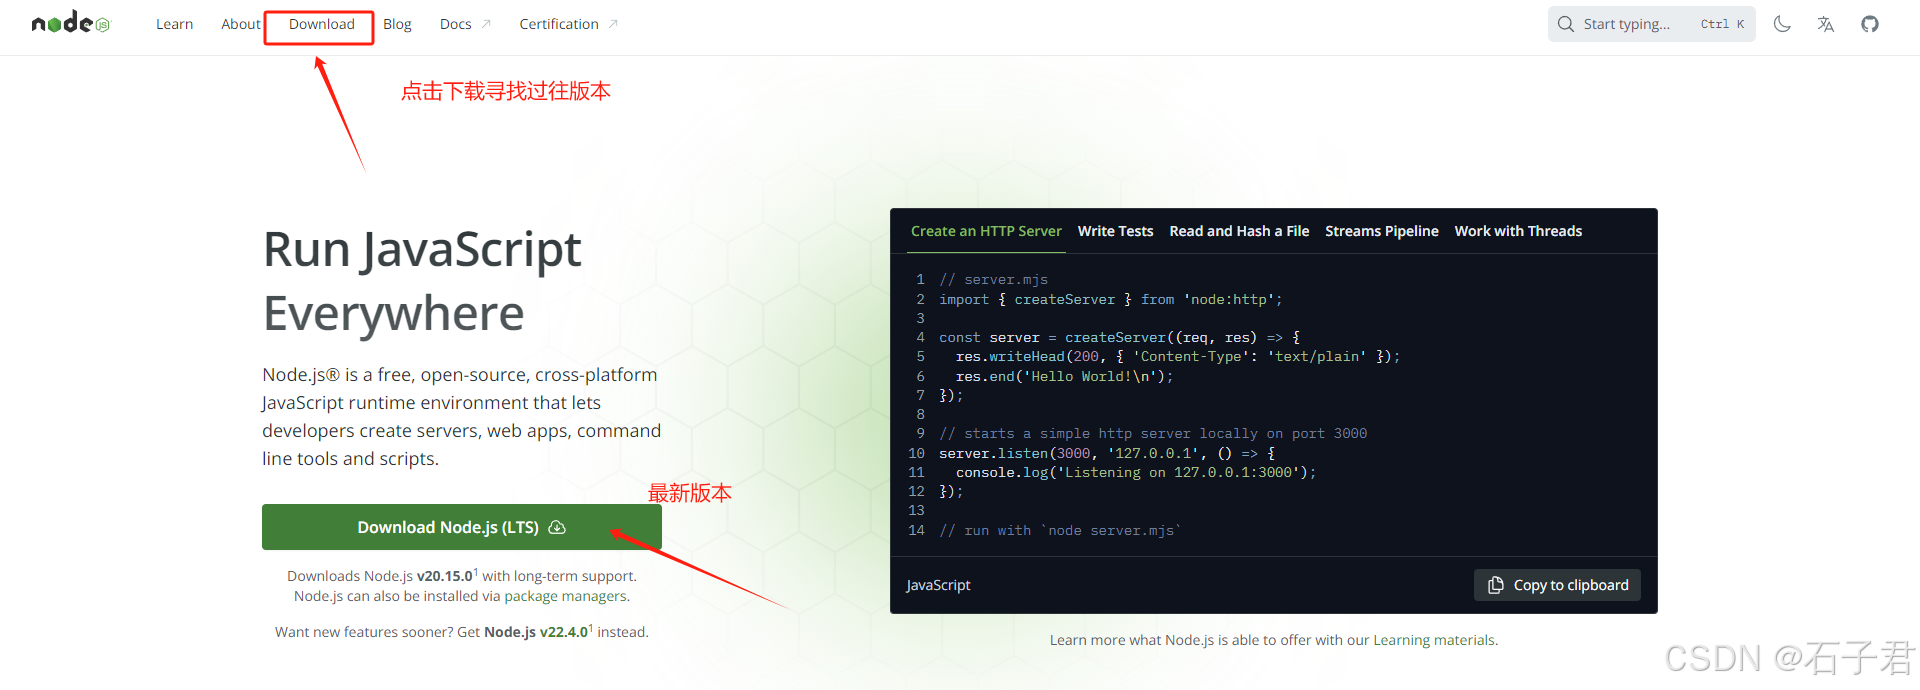Get Node.js v22.4.0 instead link
The height and width of the screenshot is (690, 1920).
(538, 632)
